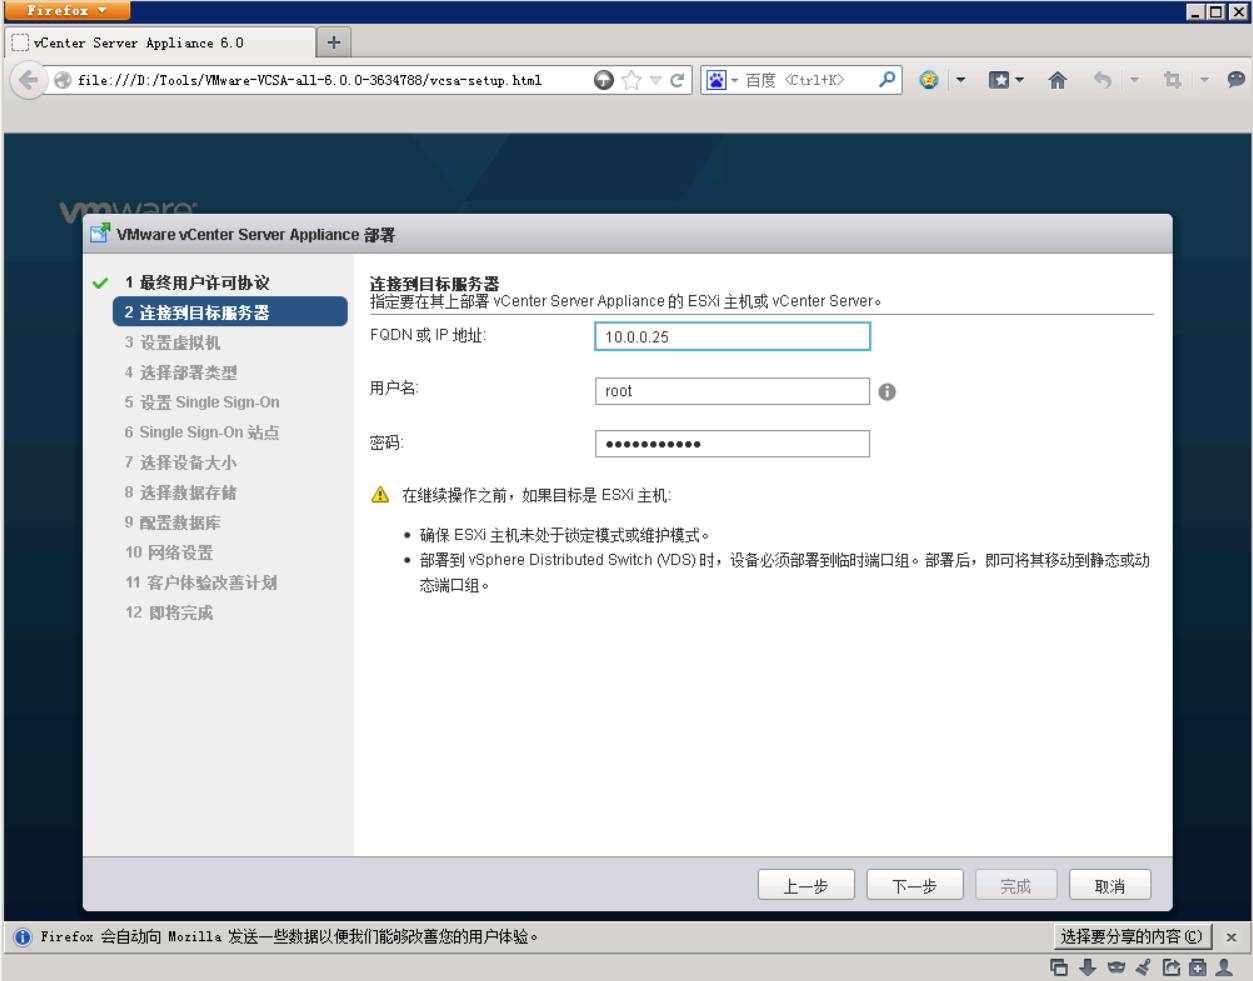
Task: Click the deployment wizard title icon
Action: pyautogui.click(x=100, y=234)
